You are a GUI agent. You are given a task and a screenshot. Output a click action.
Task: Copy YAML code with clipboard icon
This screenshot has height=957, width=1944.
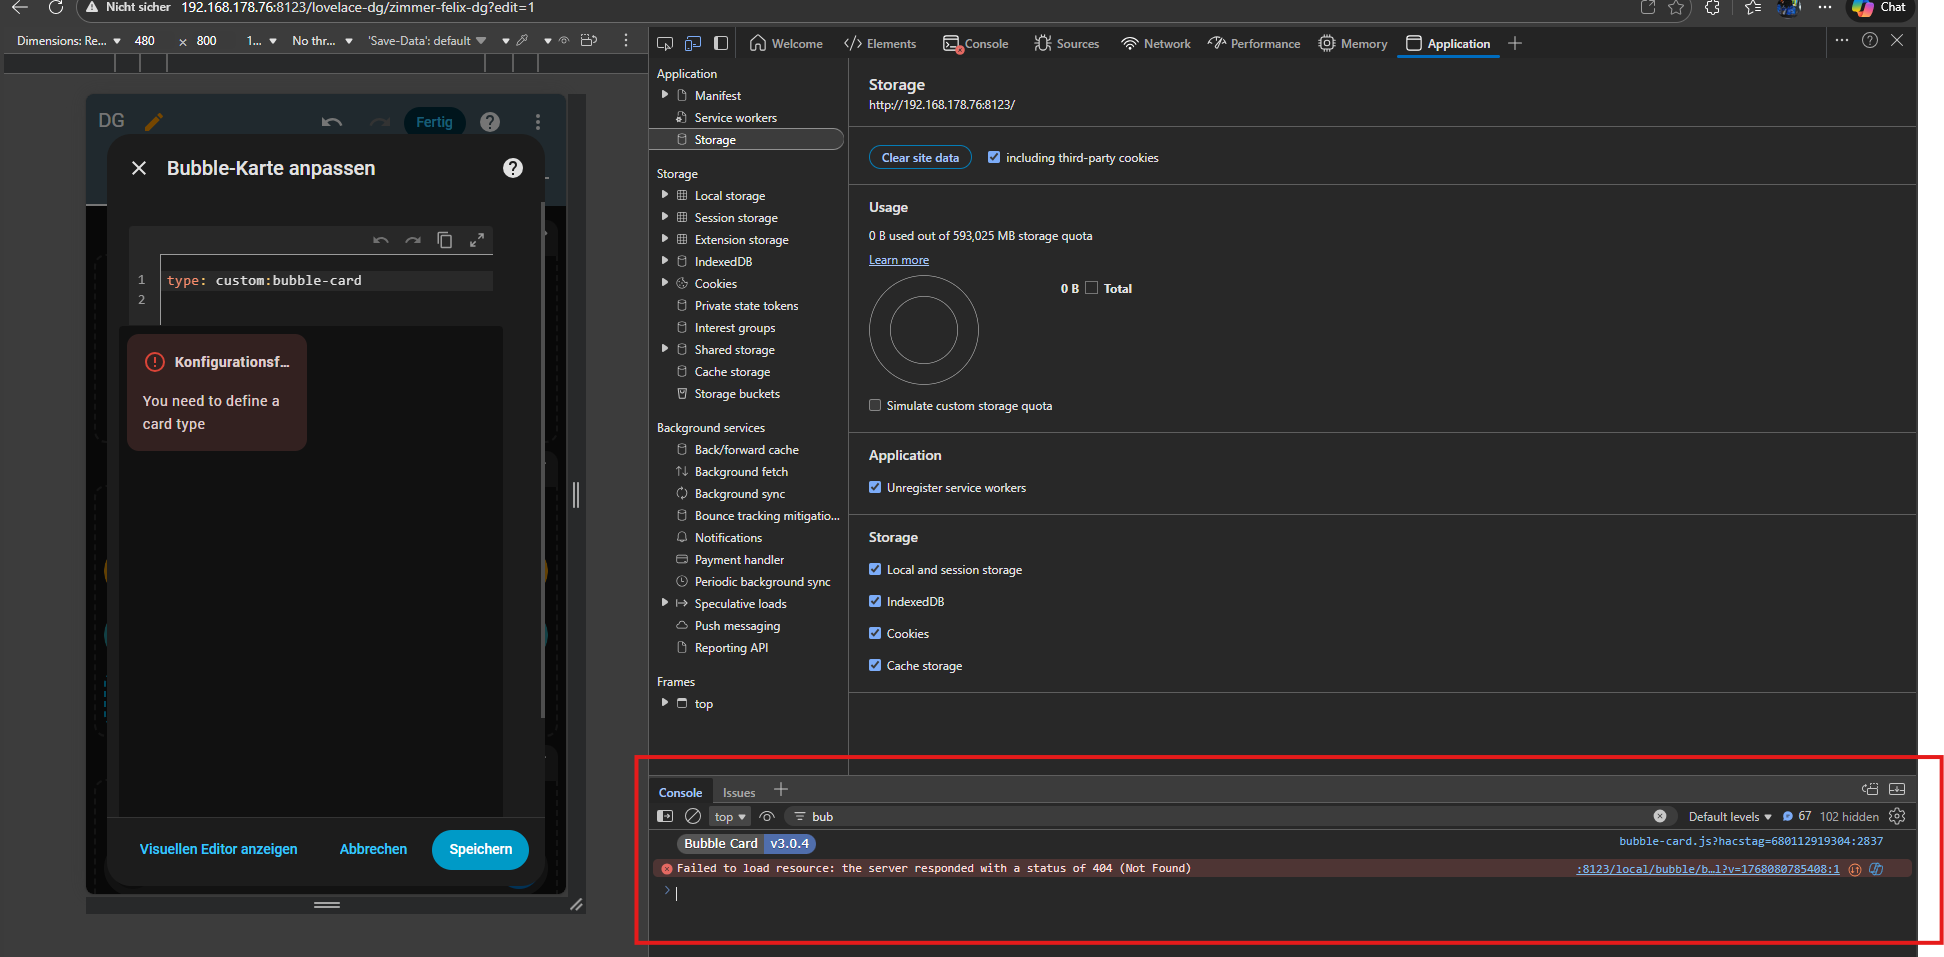tap(445, 240)
